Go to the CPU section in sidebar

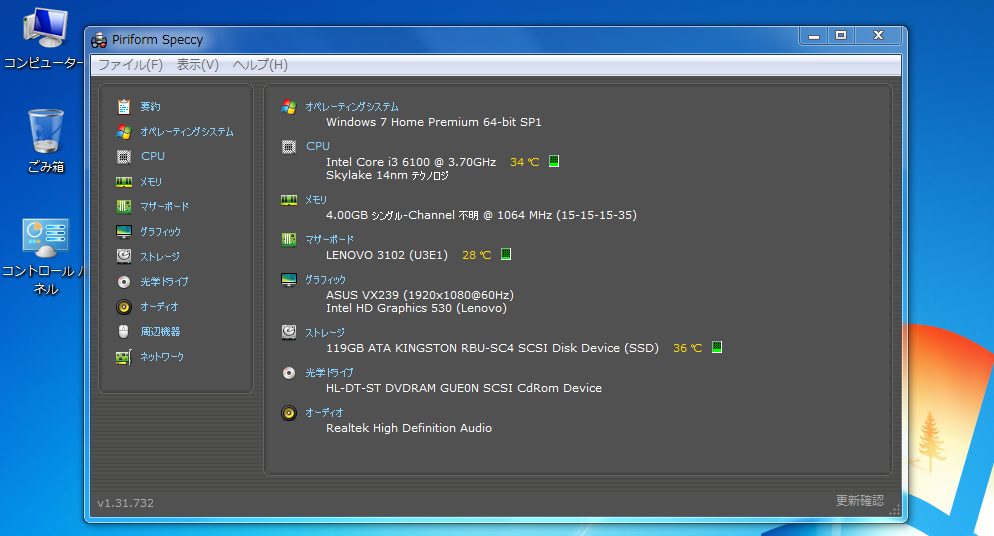pos(153,156)
